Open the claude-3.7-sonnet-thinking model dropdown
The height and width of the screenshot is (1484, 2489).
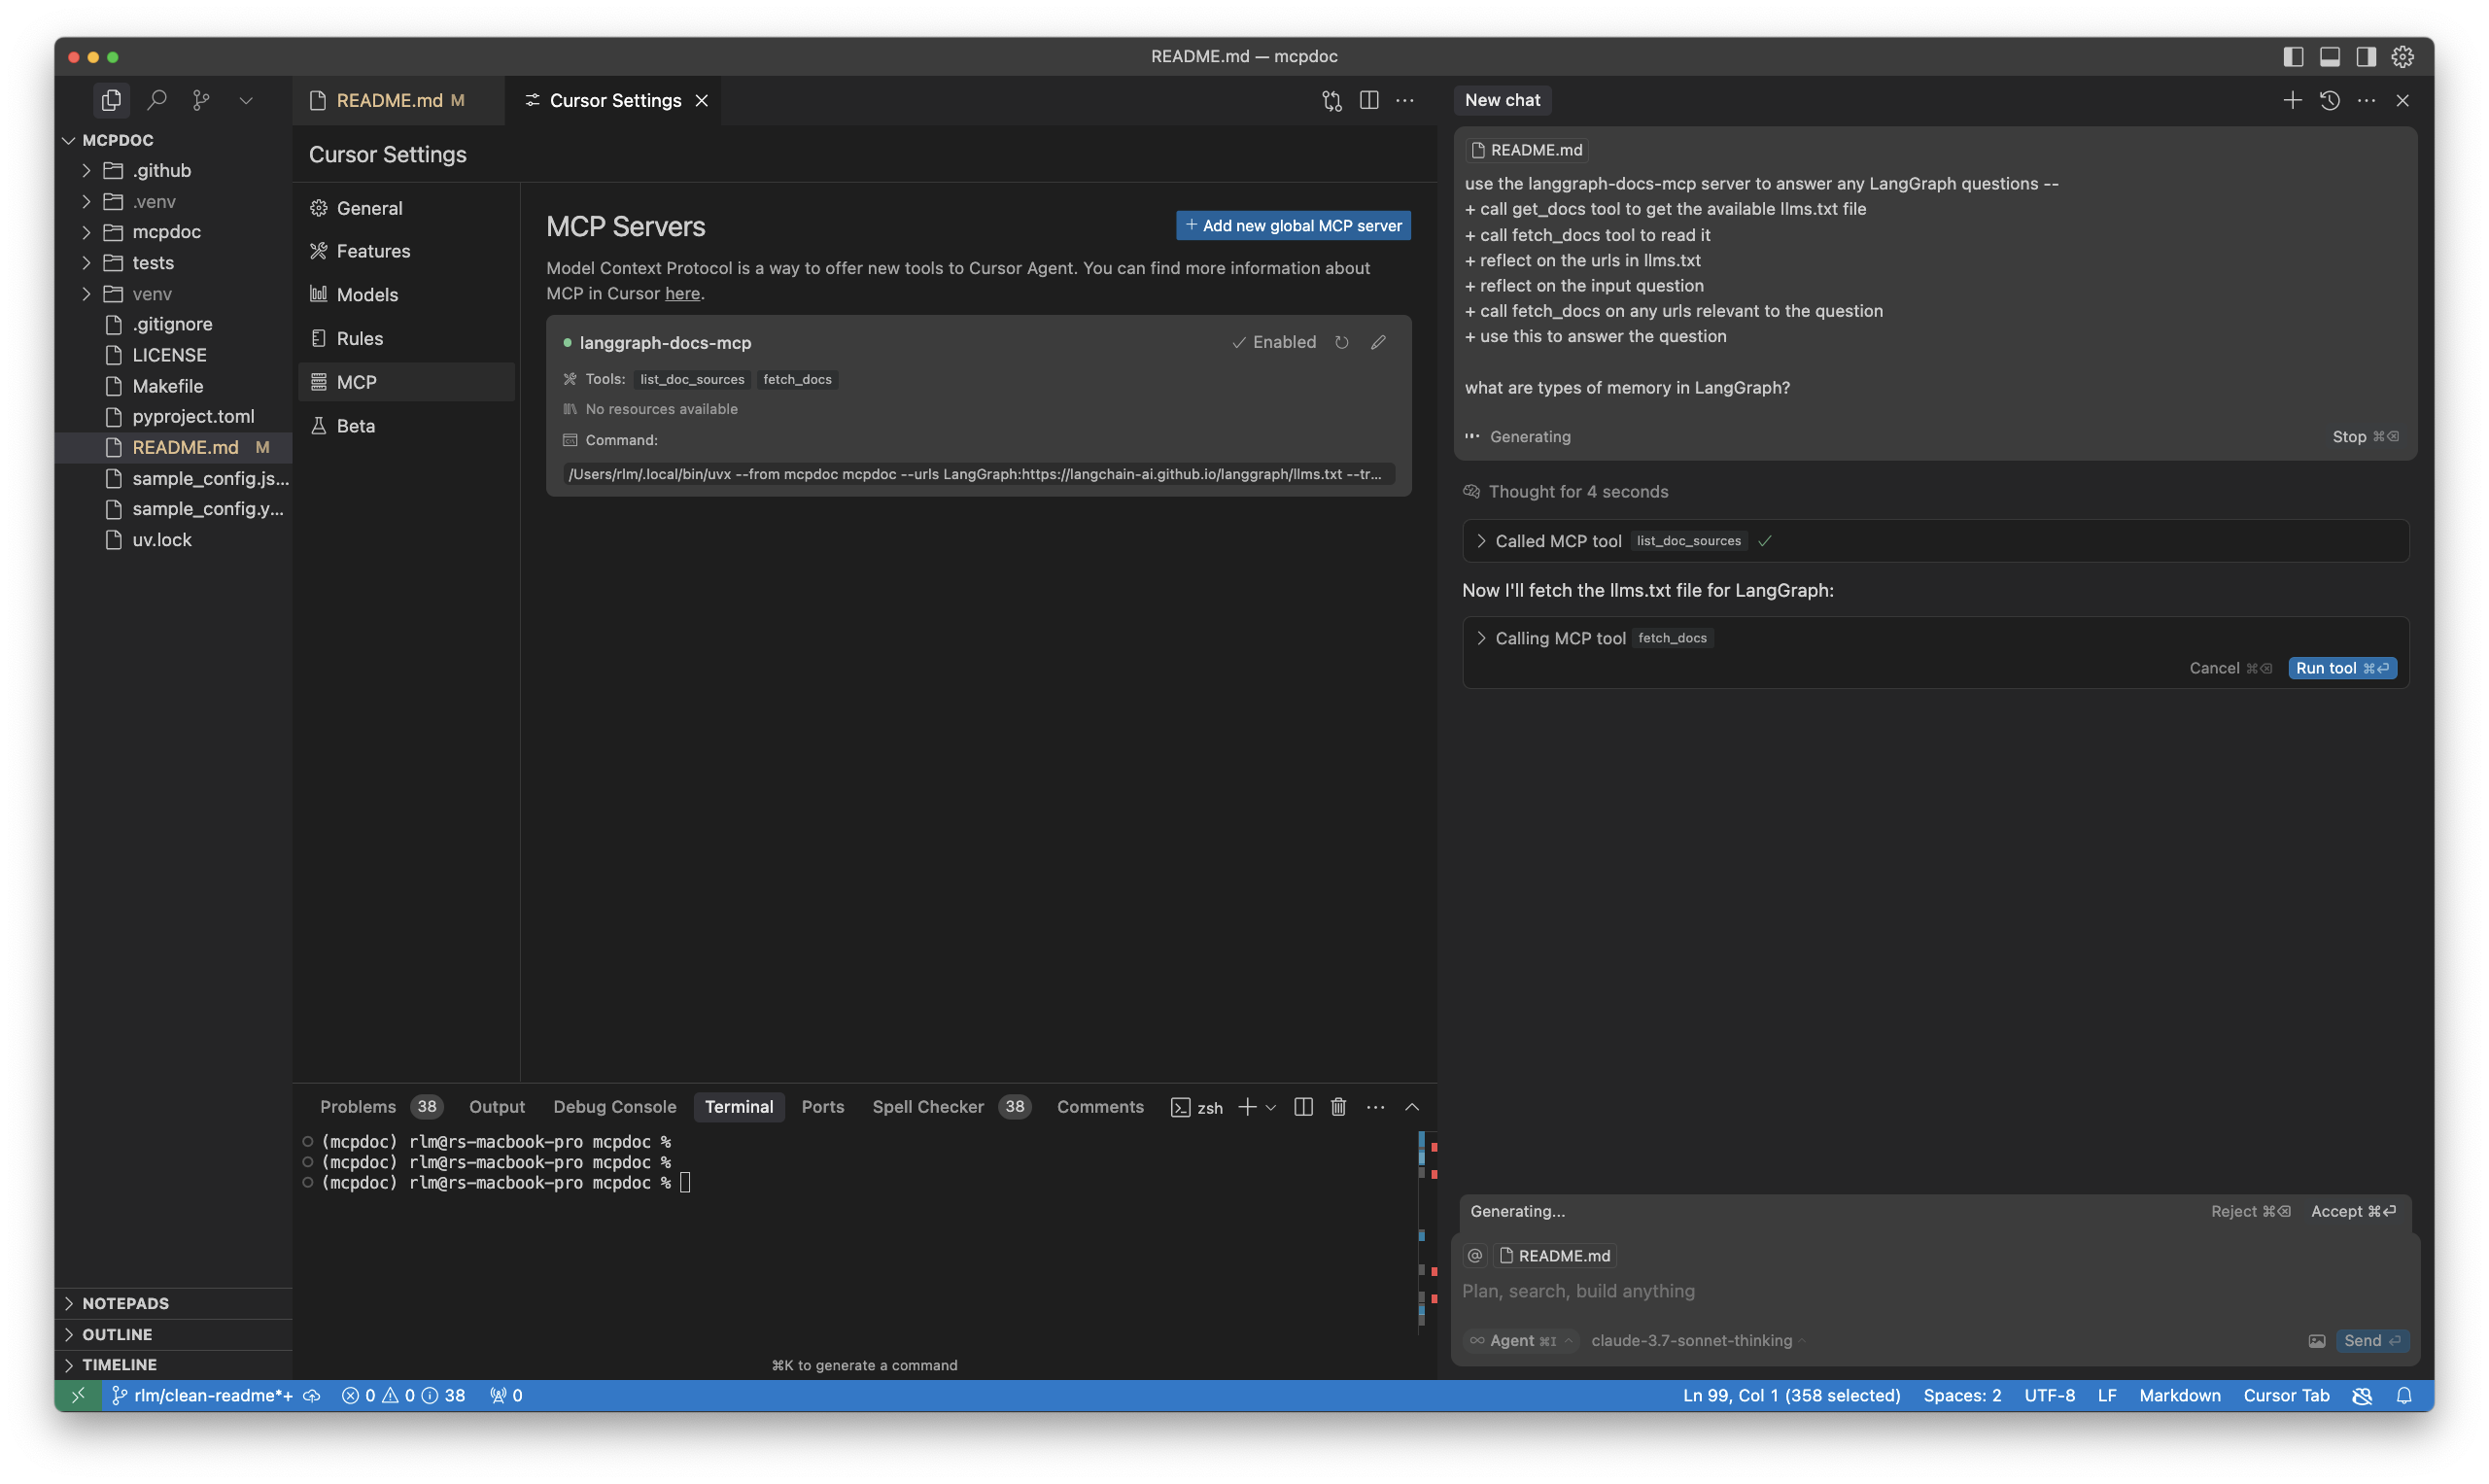click(x=1697, y=1340)
